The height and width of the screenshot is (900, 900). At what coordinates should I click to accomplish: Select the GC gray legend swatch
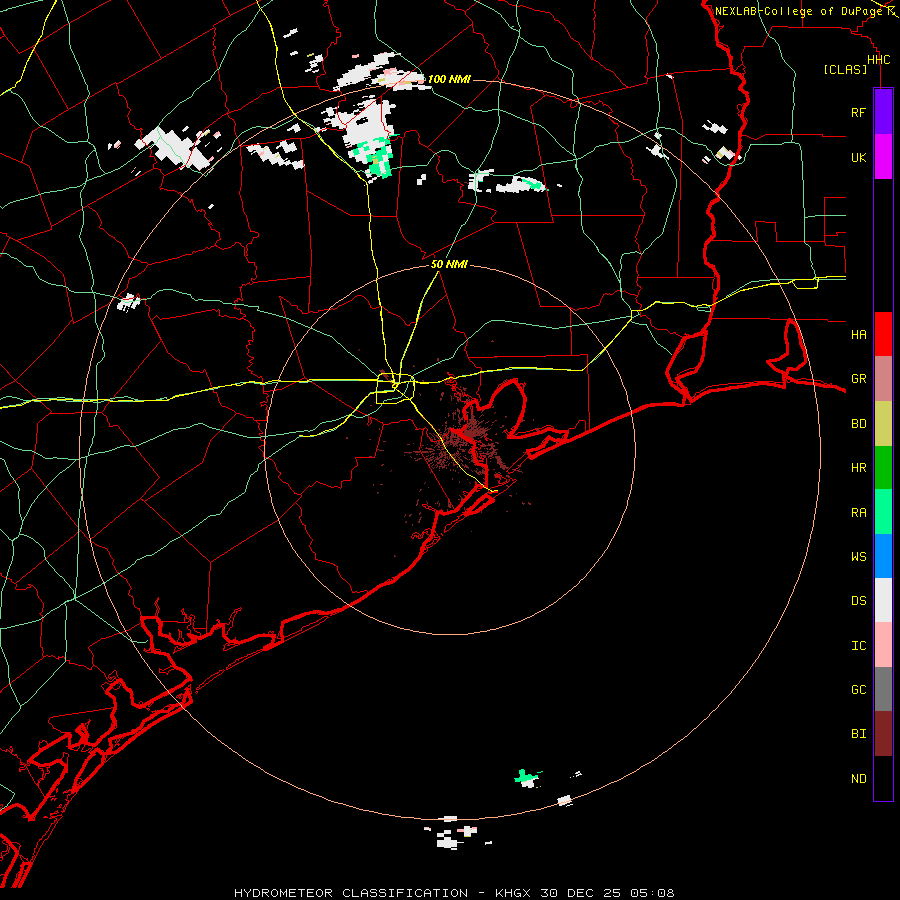coord(883,689)
